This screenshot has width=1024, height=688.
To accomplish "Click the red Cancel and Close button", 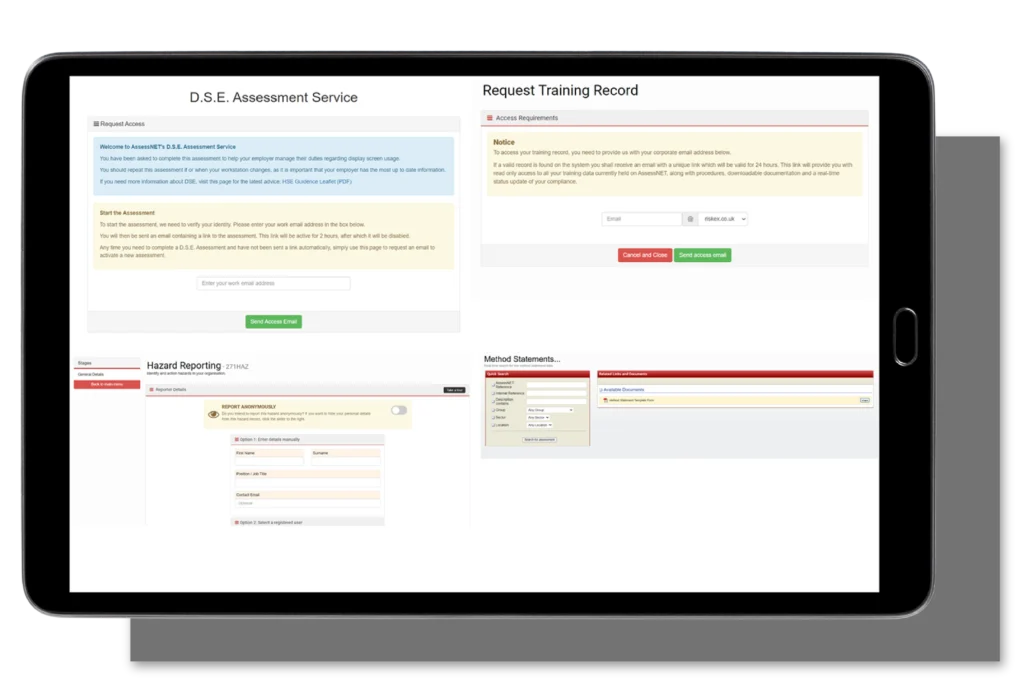I will (x=645, y=255).
